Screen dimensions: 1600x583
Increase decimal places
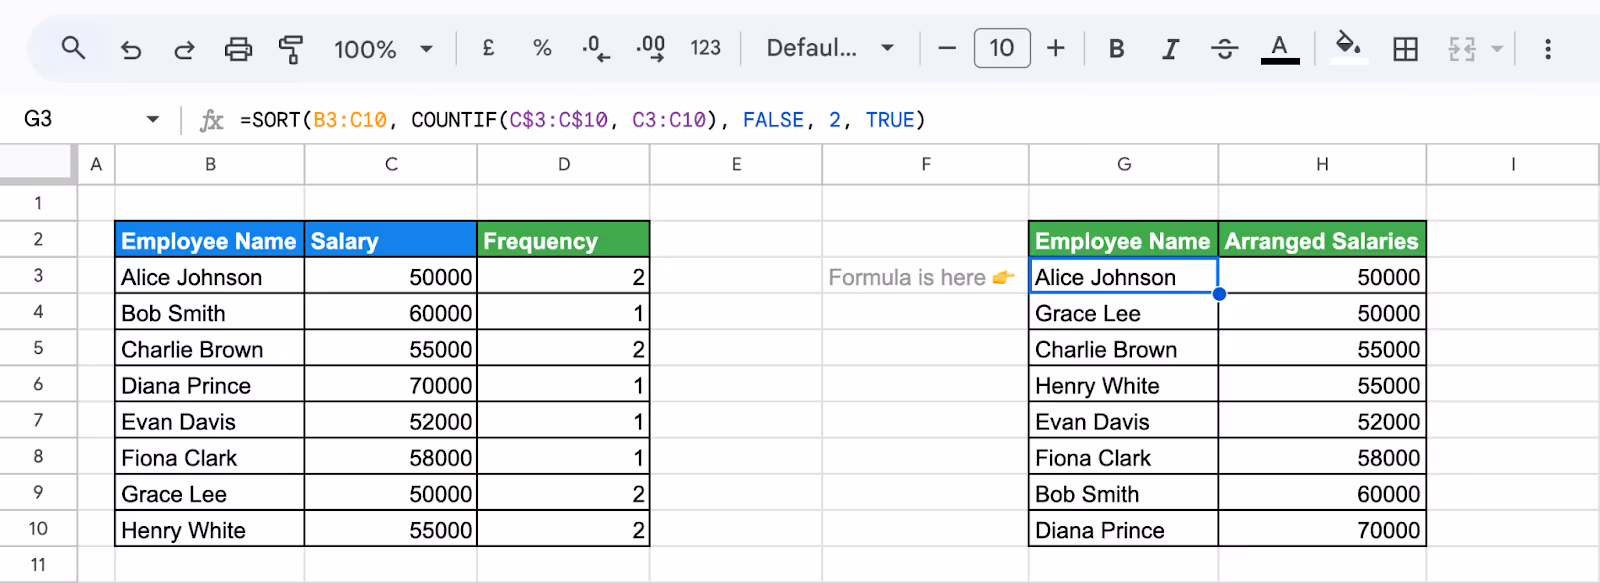[650, 48]
